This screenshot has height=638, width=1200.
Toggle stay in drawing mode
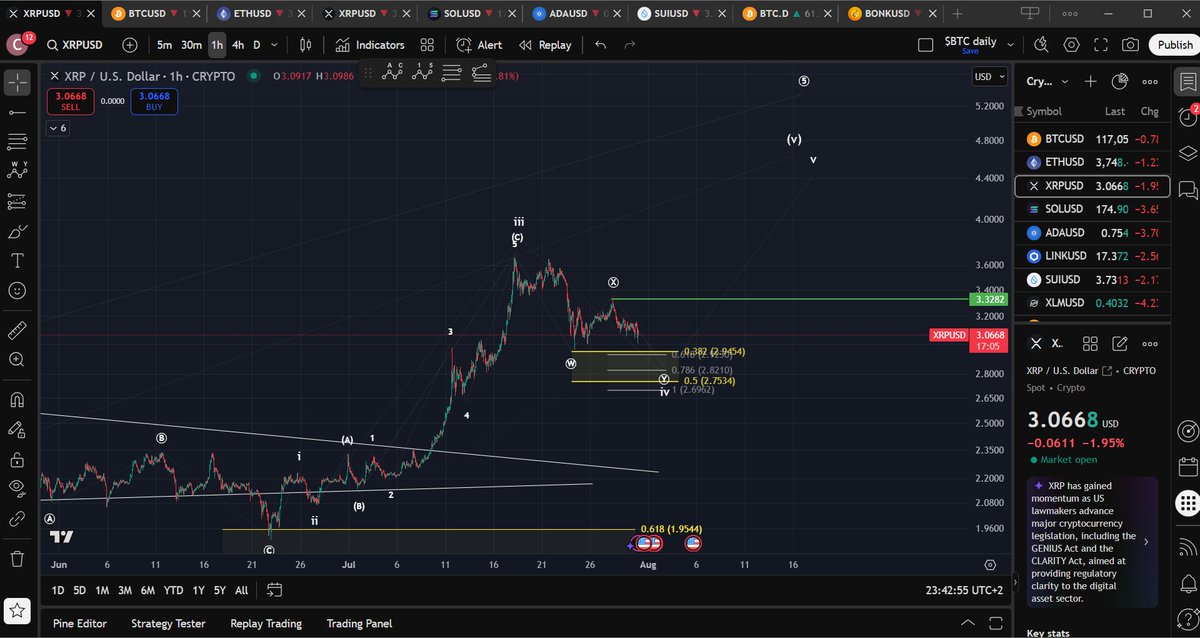click(17, 430)
